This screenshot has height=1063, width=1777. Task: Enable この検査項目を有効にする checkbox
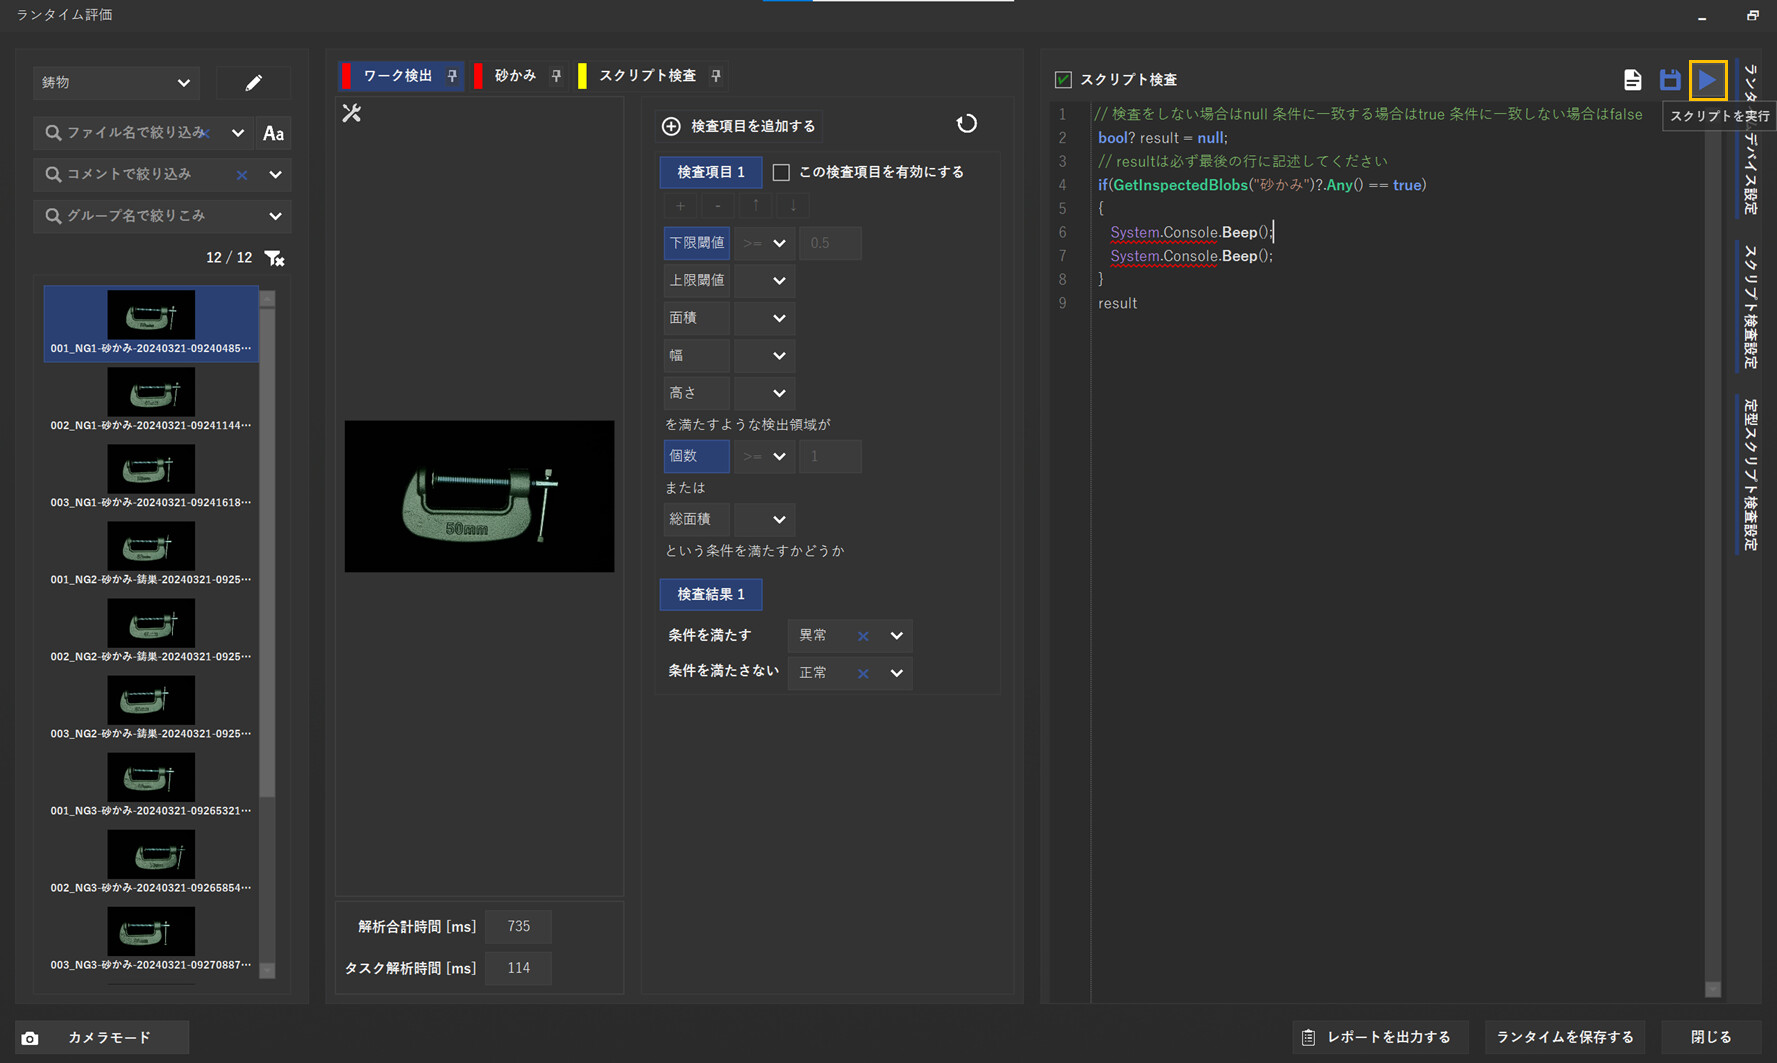click(781, 172)
